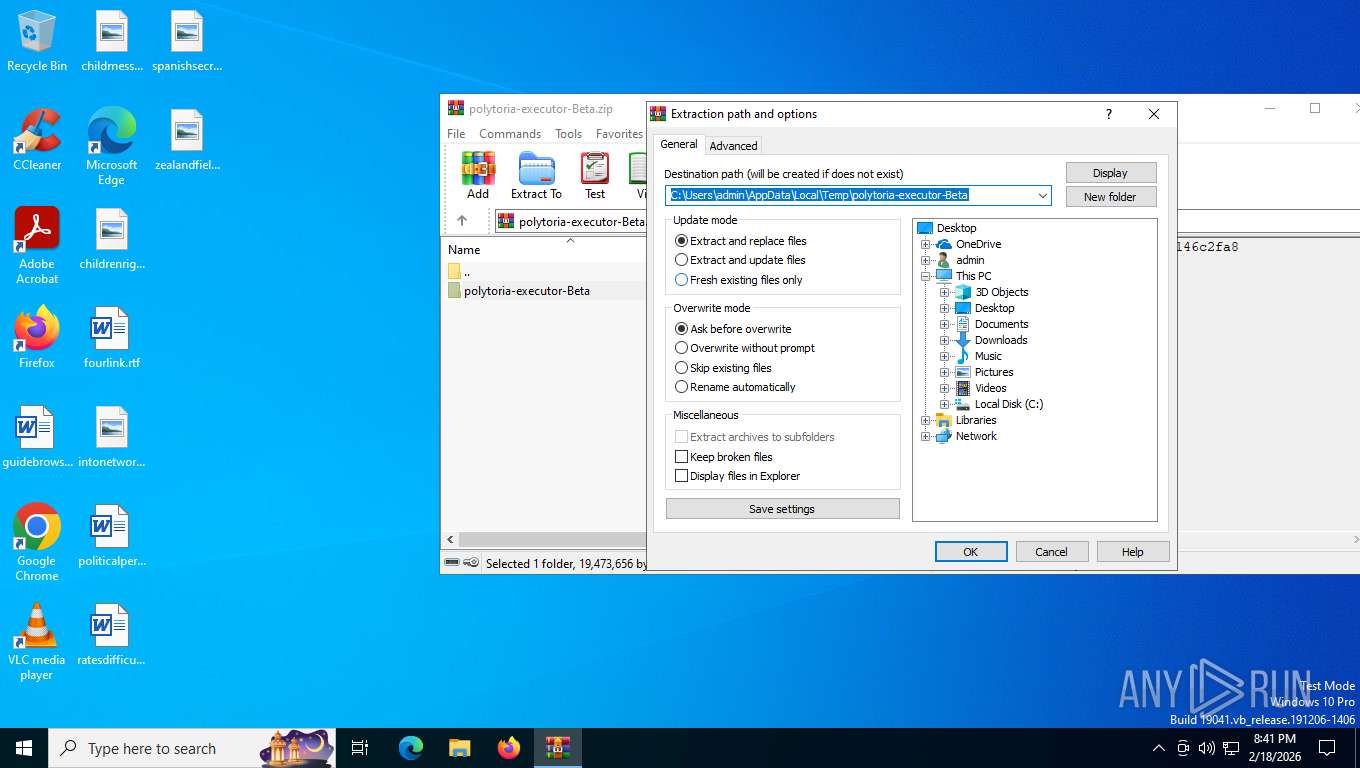Select Extract and update files option

[x=740, y=260]
